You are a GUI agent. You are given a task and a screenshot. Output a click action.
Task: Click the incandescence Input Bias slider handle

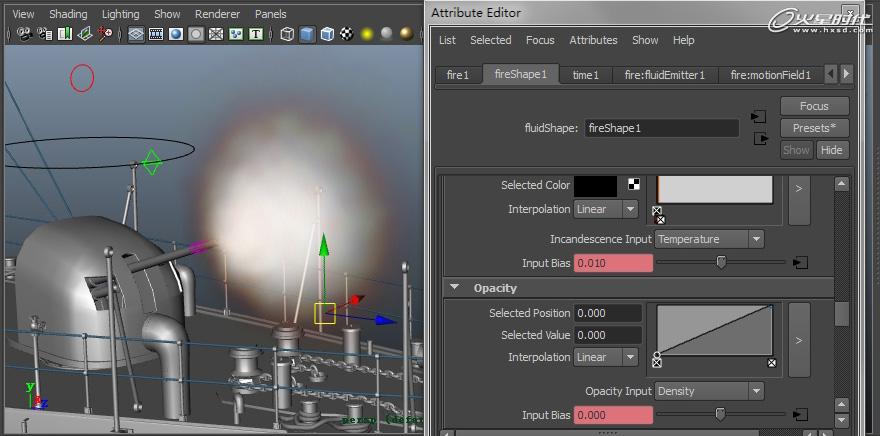point(722,261)
